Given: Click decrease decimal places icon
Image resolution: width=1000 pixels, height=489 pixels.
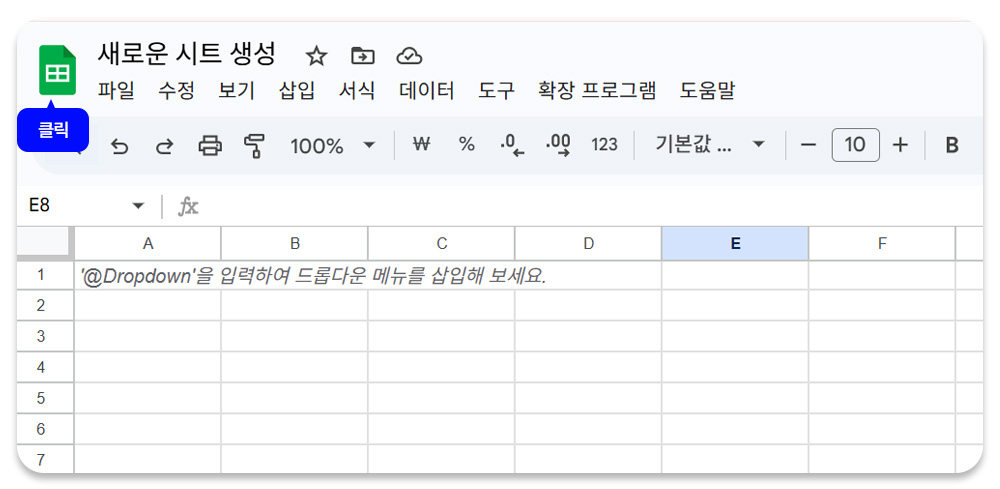Looking at the screenshot, I should tap(512, 145).
